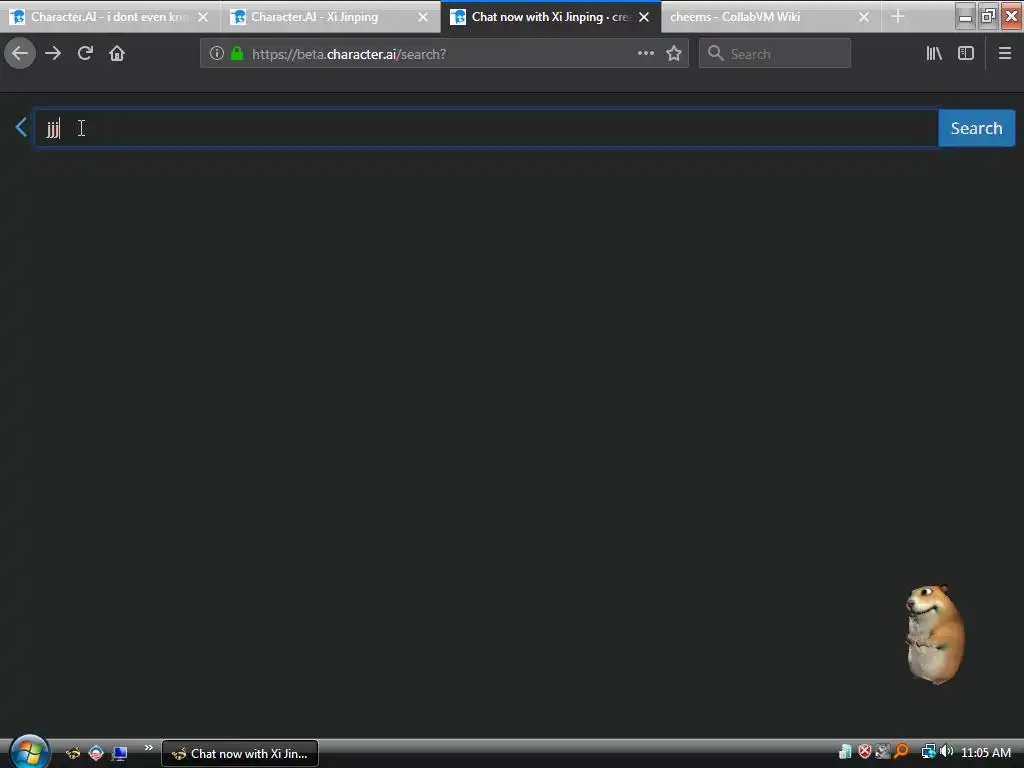This screenshot has width=1024, height=768.
Task: Launch first quick launch raccoon icon
Action: click(73, 753)
